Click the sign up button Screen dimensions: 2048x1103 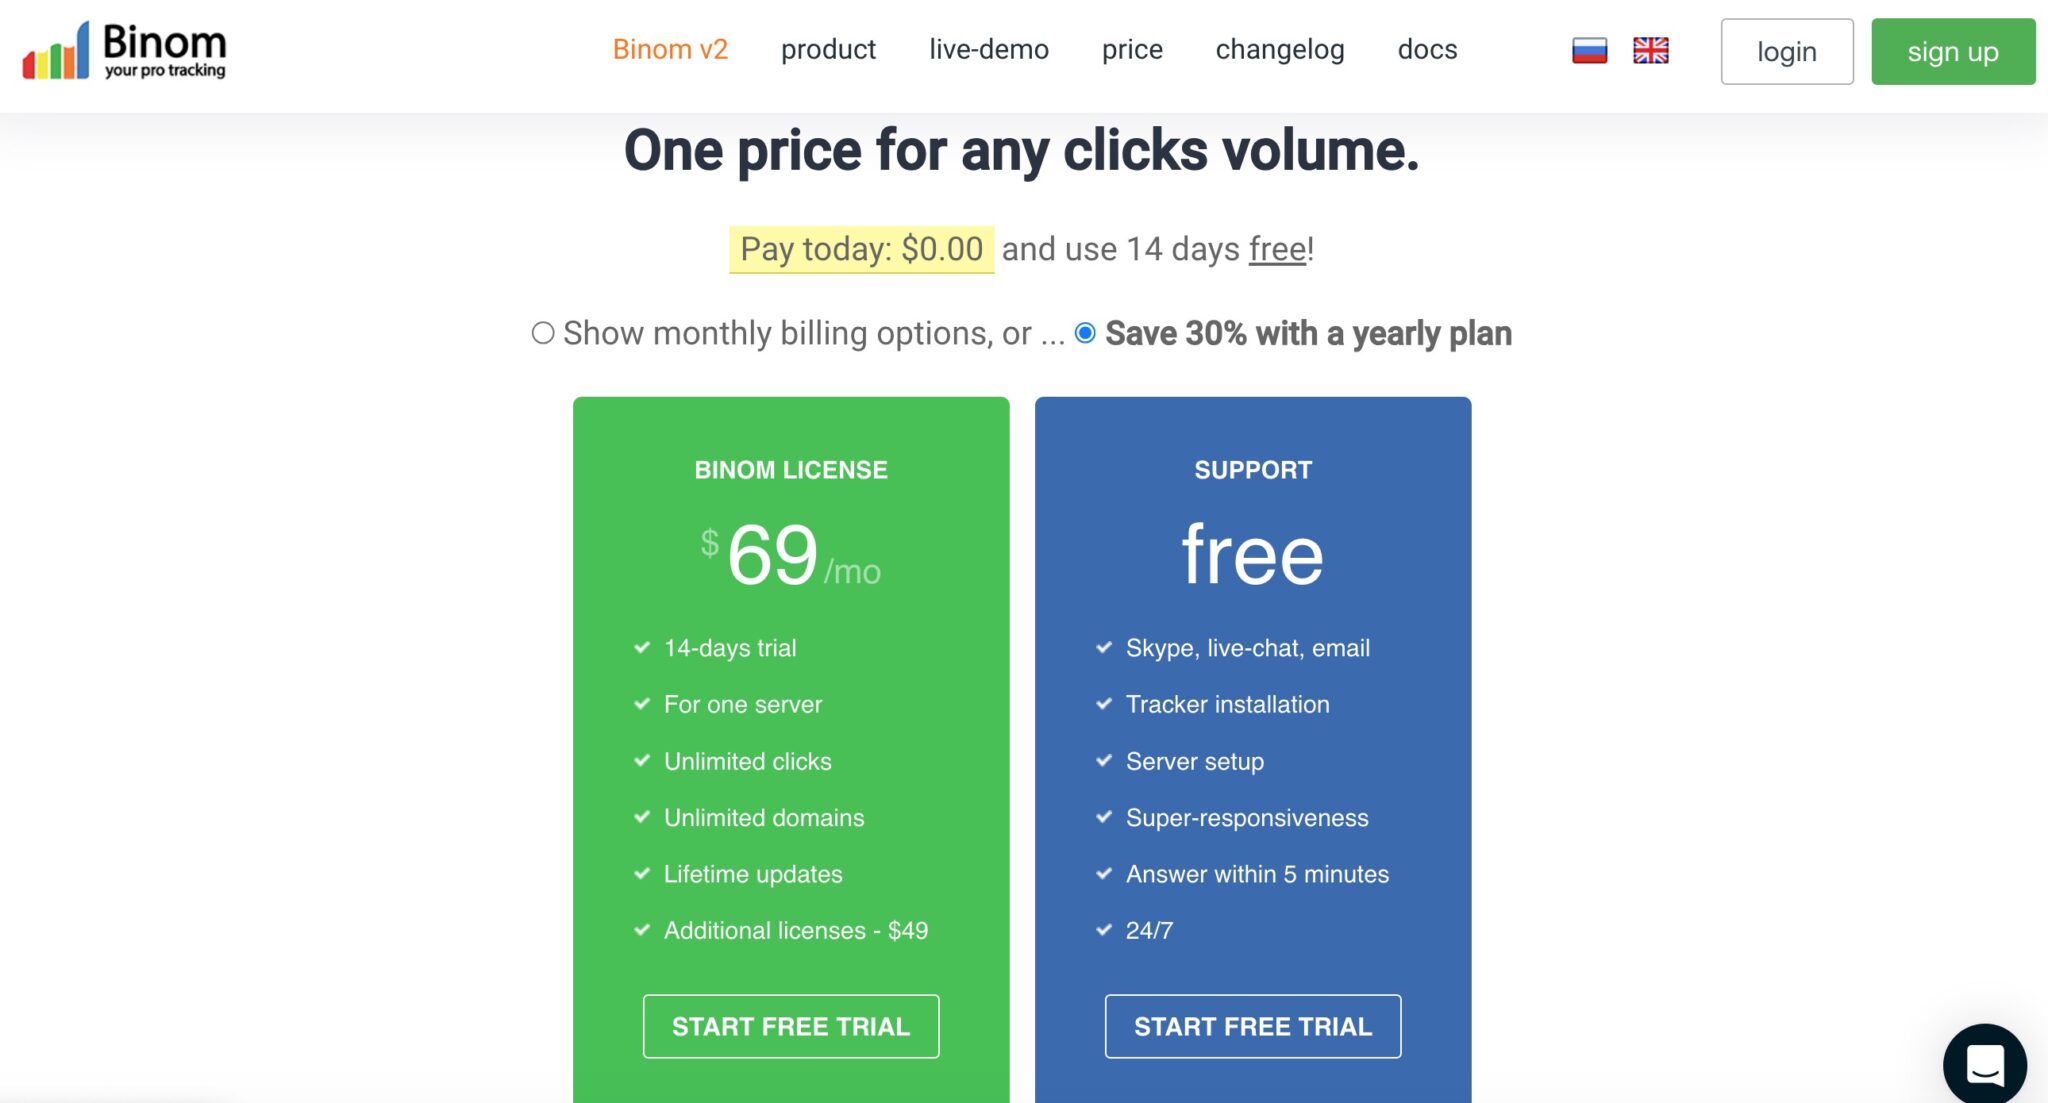tap(1952, 52)
